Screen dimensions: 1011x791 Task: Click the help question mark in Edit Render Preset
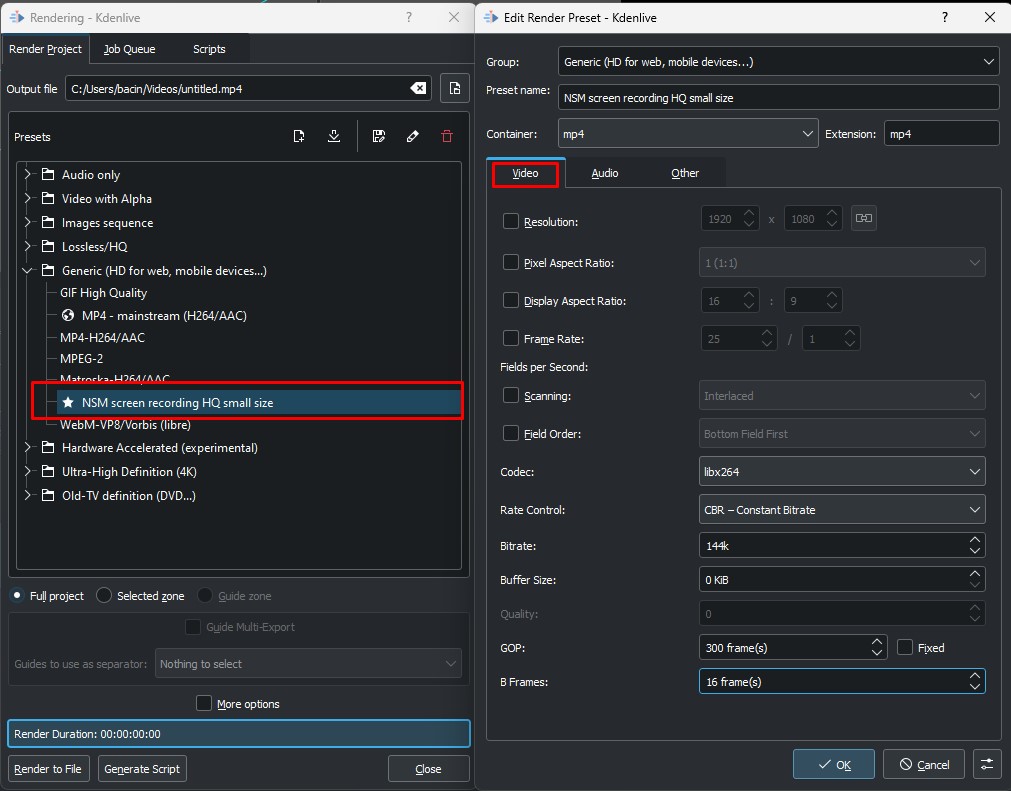[x=945, y=17]
